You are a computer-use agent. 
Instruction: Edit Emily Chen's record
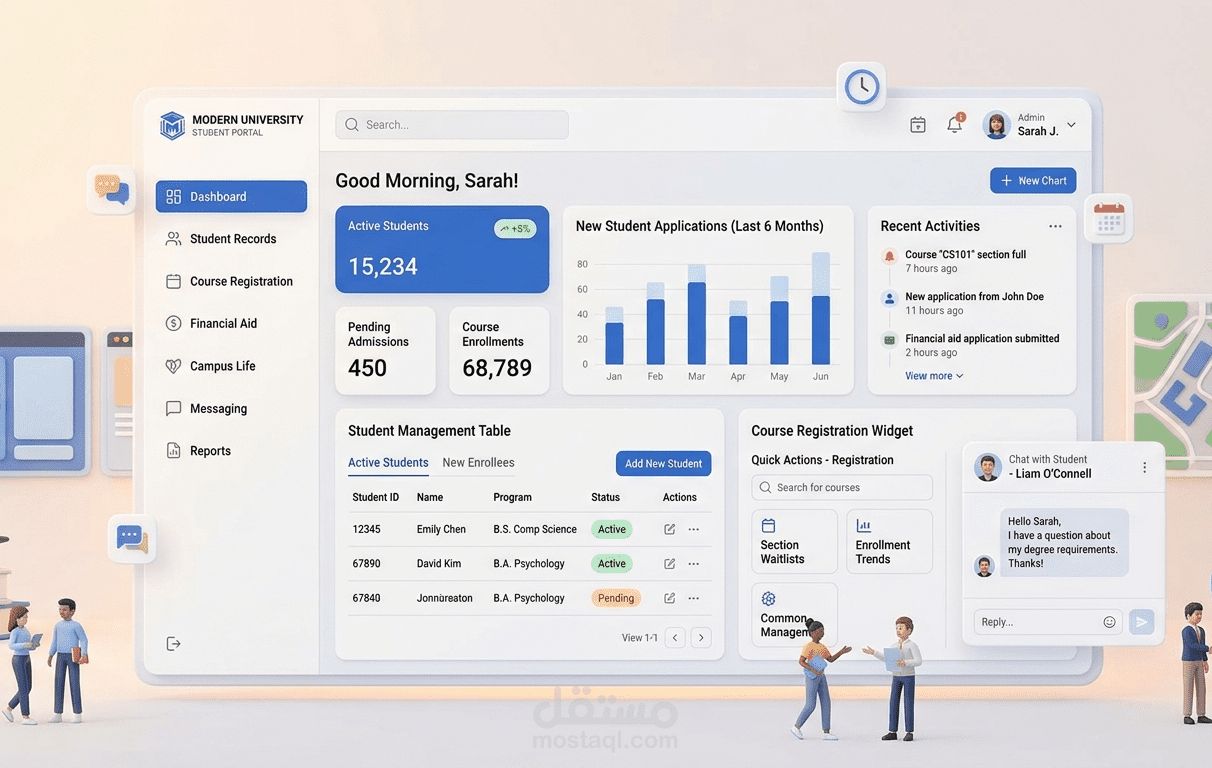670,530
